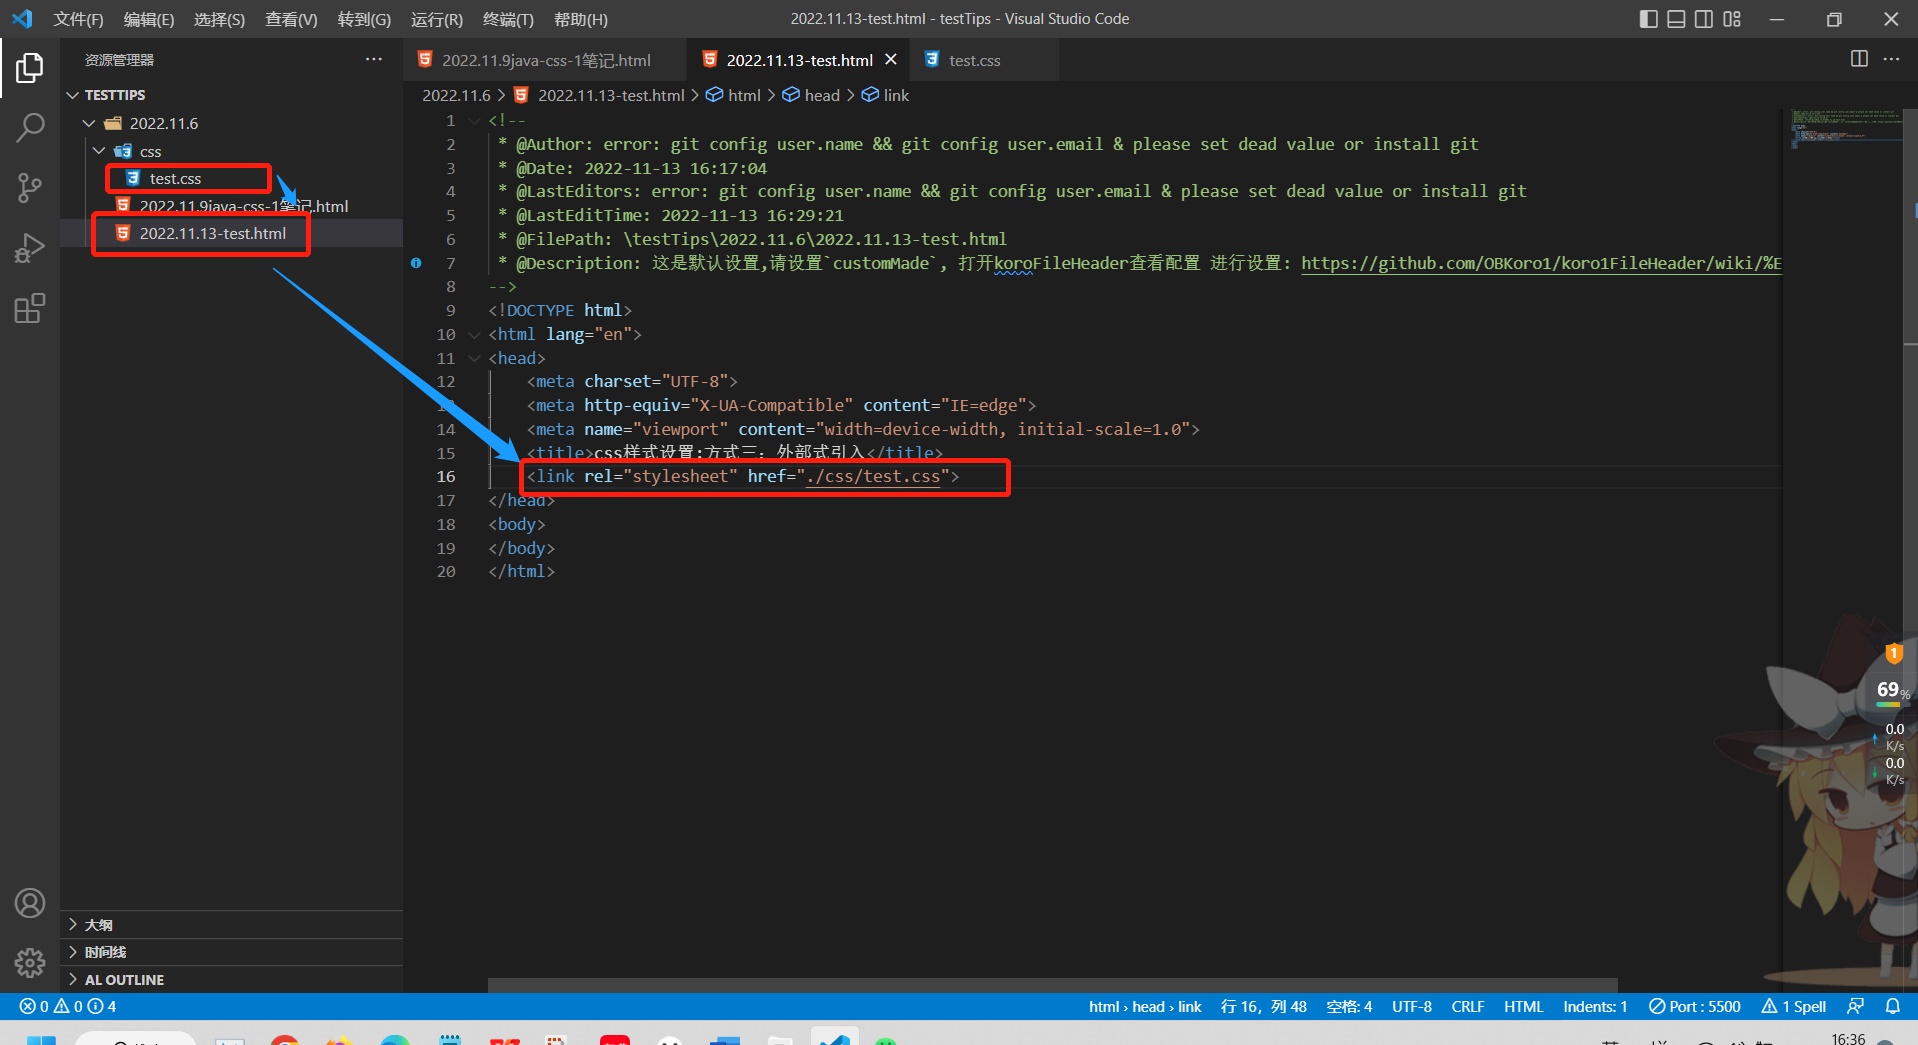The width and height of the screenshot is (1918, 1045).
Task: Toggle primary side bar layout icon
Action: pos(1649,19)
